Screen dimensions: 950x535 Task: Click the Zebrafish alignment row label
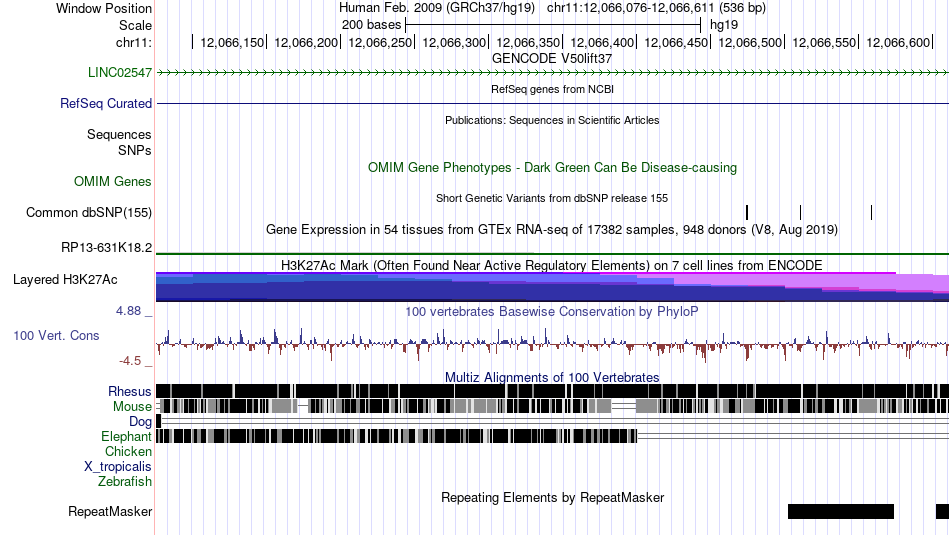pos(125,482)
